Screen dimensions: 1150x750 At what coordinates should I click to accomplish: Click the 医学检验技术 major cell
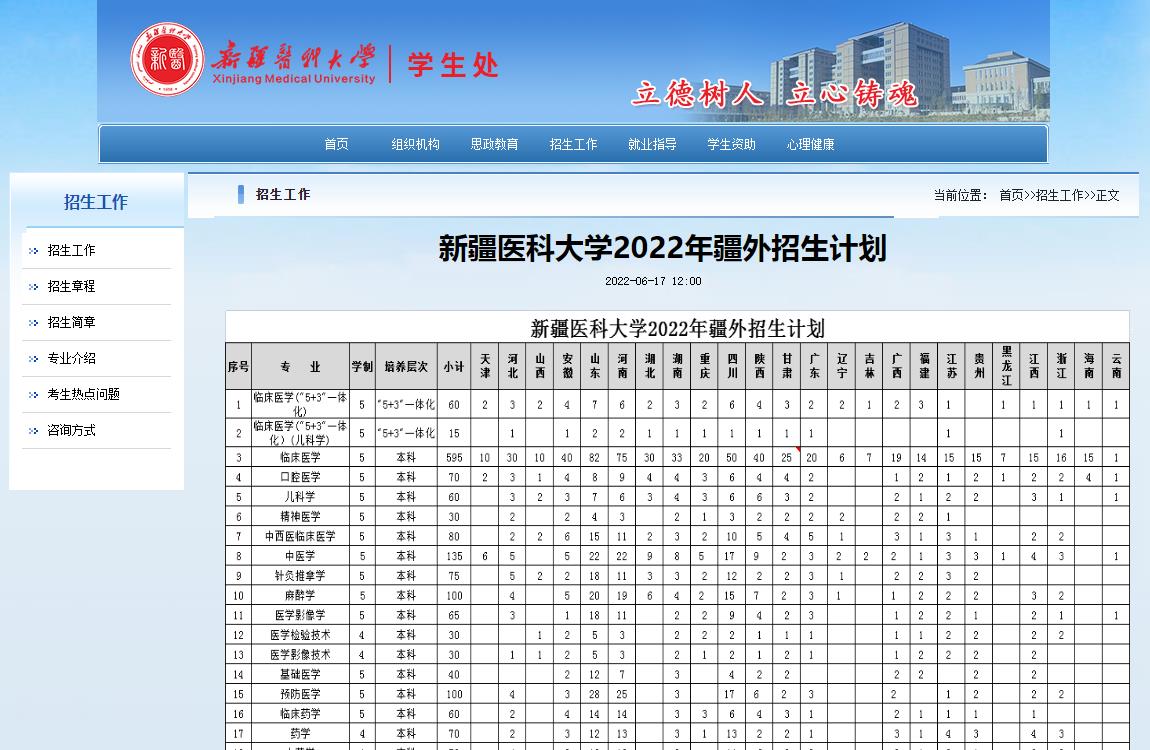point(300,636)
